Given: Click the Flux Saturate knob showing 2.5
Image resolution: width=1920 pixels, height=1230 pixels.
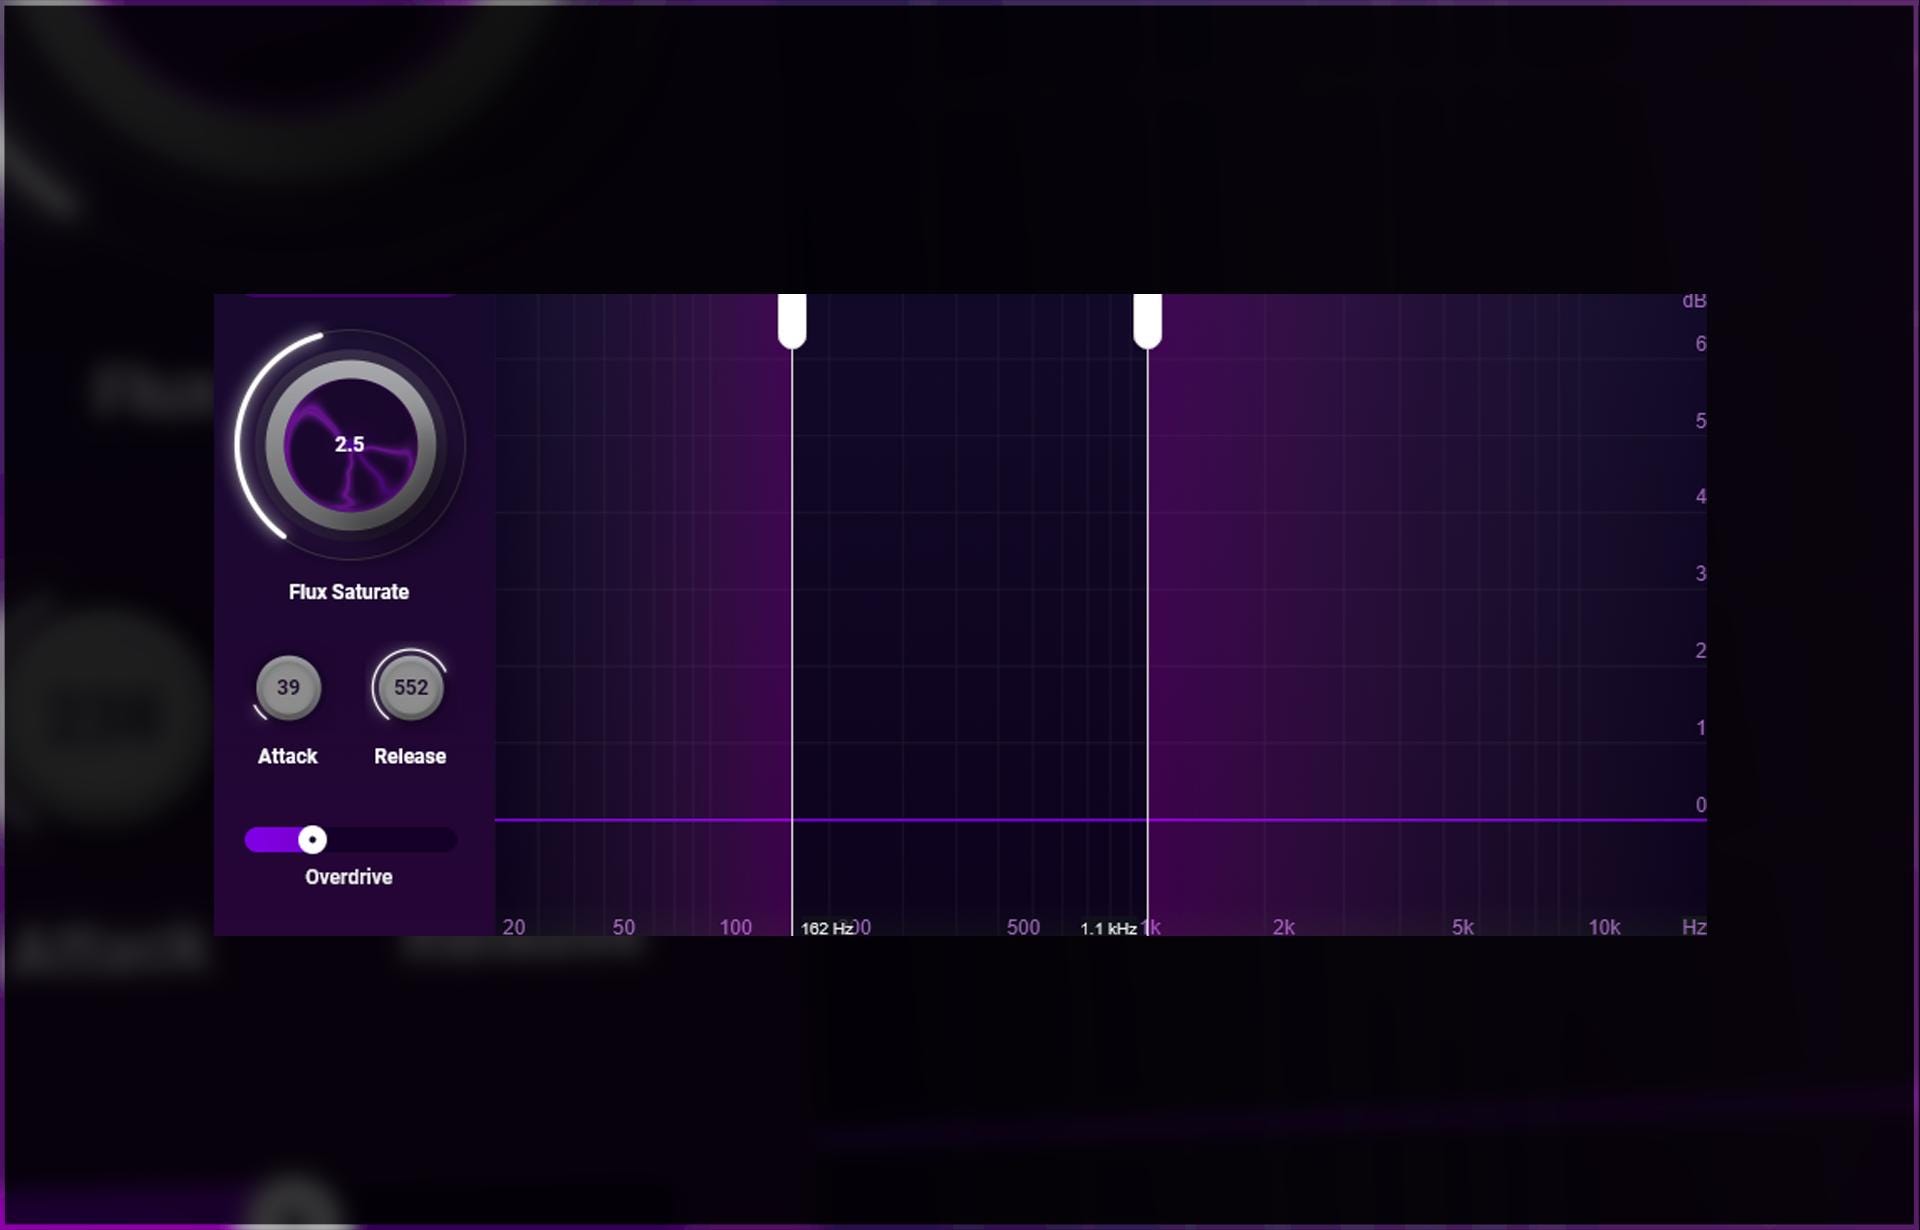Looking at the screenshot, I should coord(350,445).
